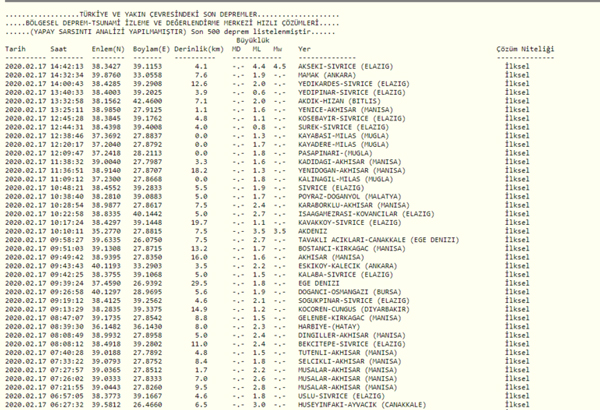
Task: Click latitude value 39.8760
Action: 106,75
